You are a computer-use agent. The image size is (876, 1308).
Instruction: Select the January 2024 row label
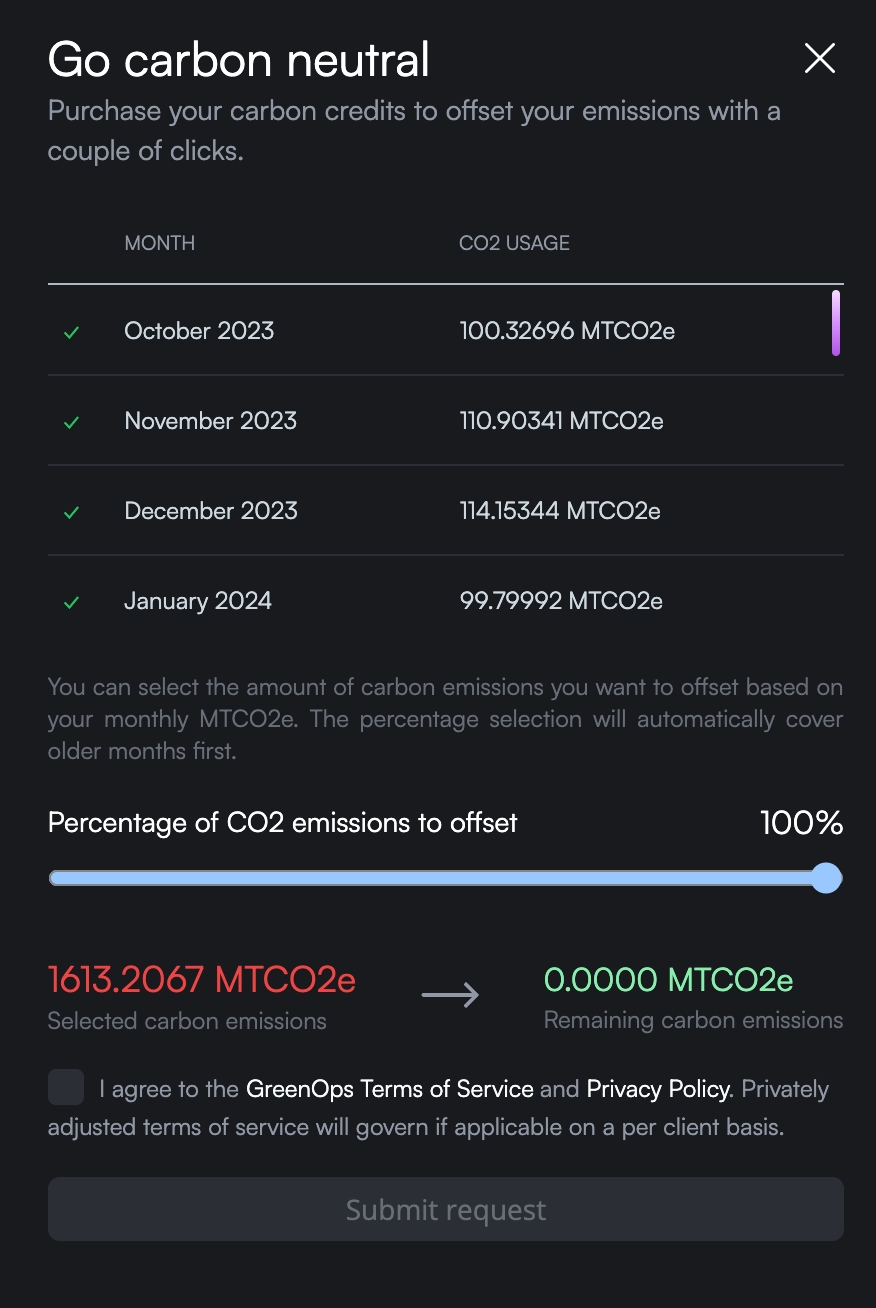tap(198, 601)
